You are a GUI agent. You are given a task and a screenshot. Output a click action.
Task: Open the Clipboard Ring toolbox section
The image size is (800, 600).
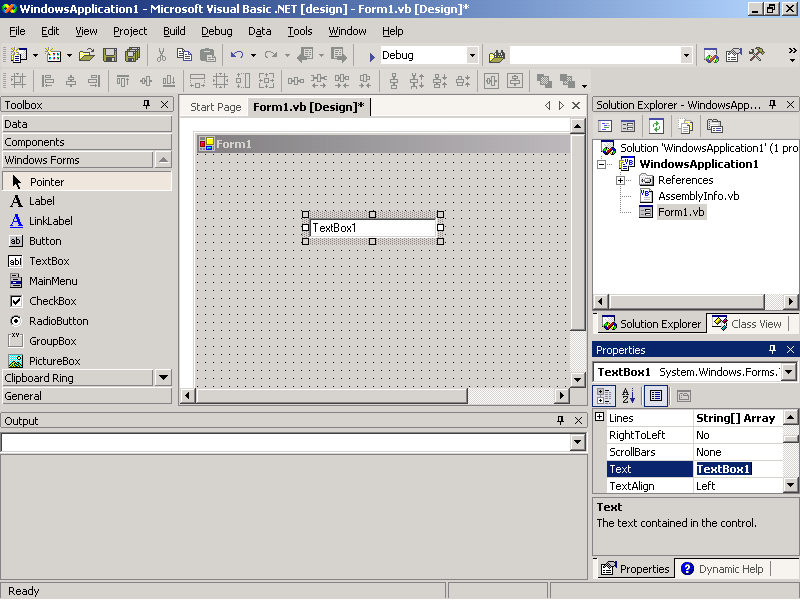point(77,378)
